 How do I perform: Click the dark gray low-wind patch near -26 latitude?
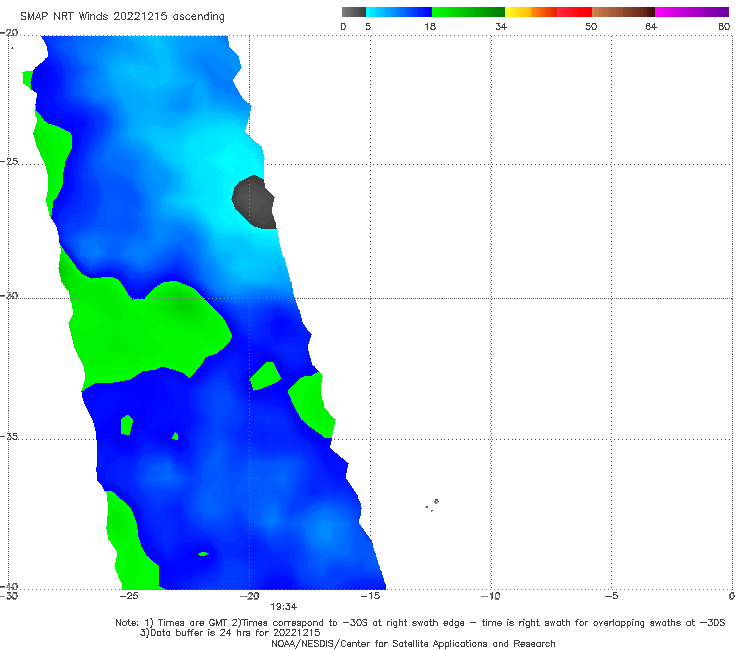[255, 202]
